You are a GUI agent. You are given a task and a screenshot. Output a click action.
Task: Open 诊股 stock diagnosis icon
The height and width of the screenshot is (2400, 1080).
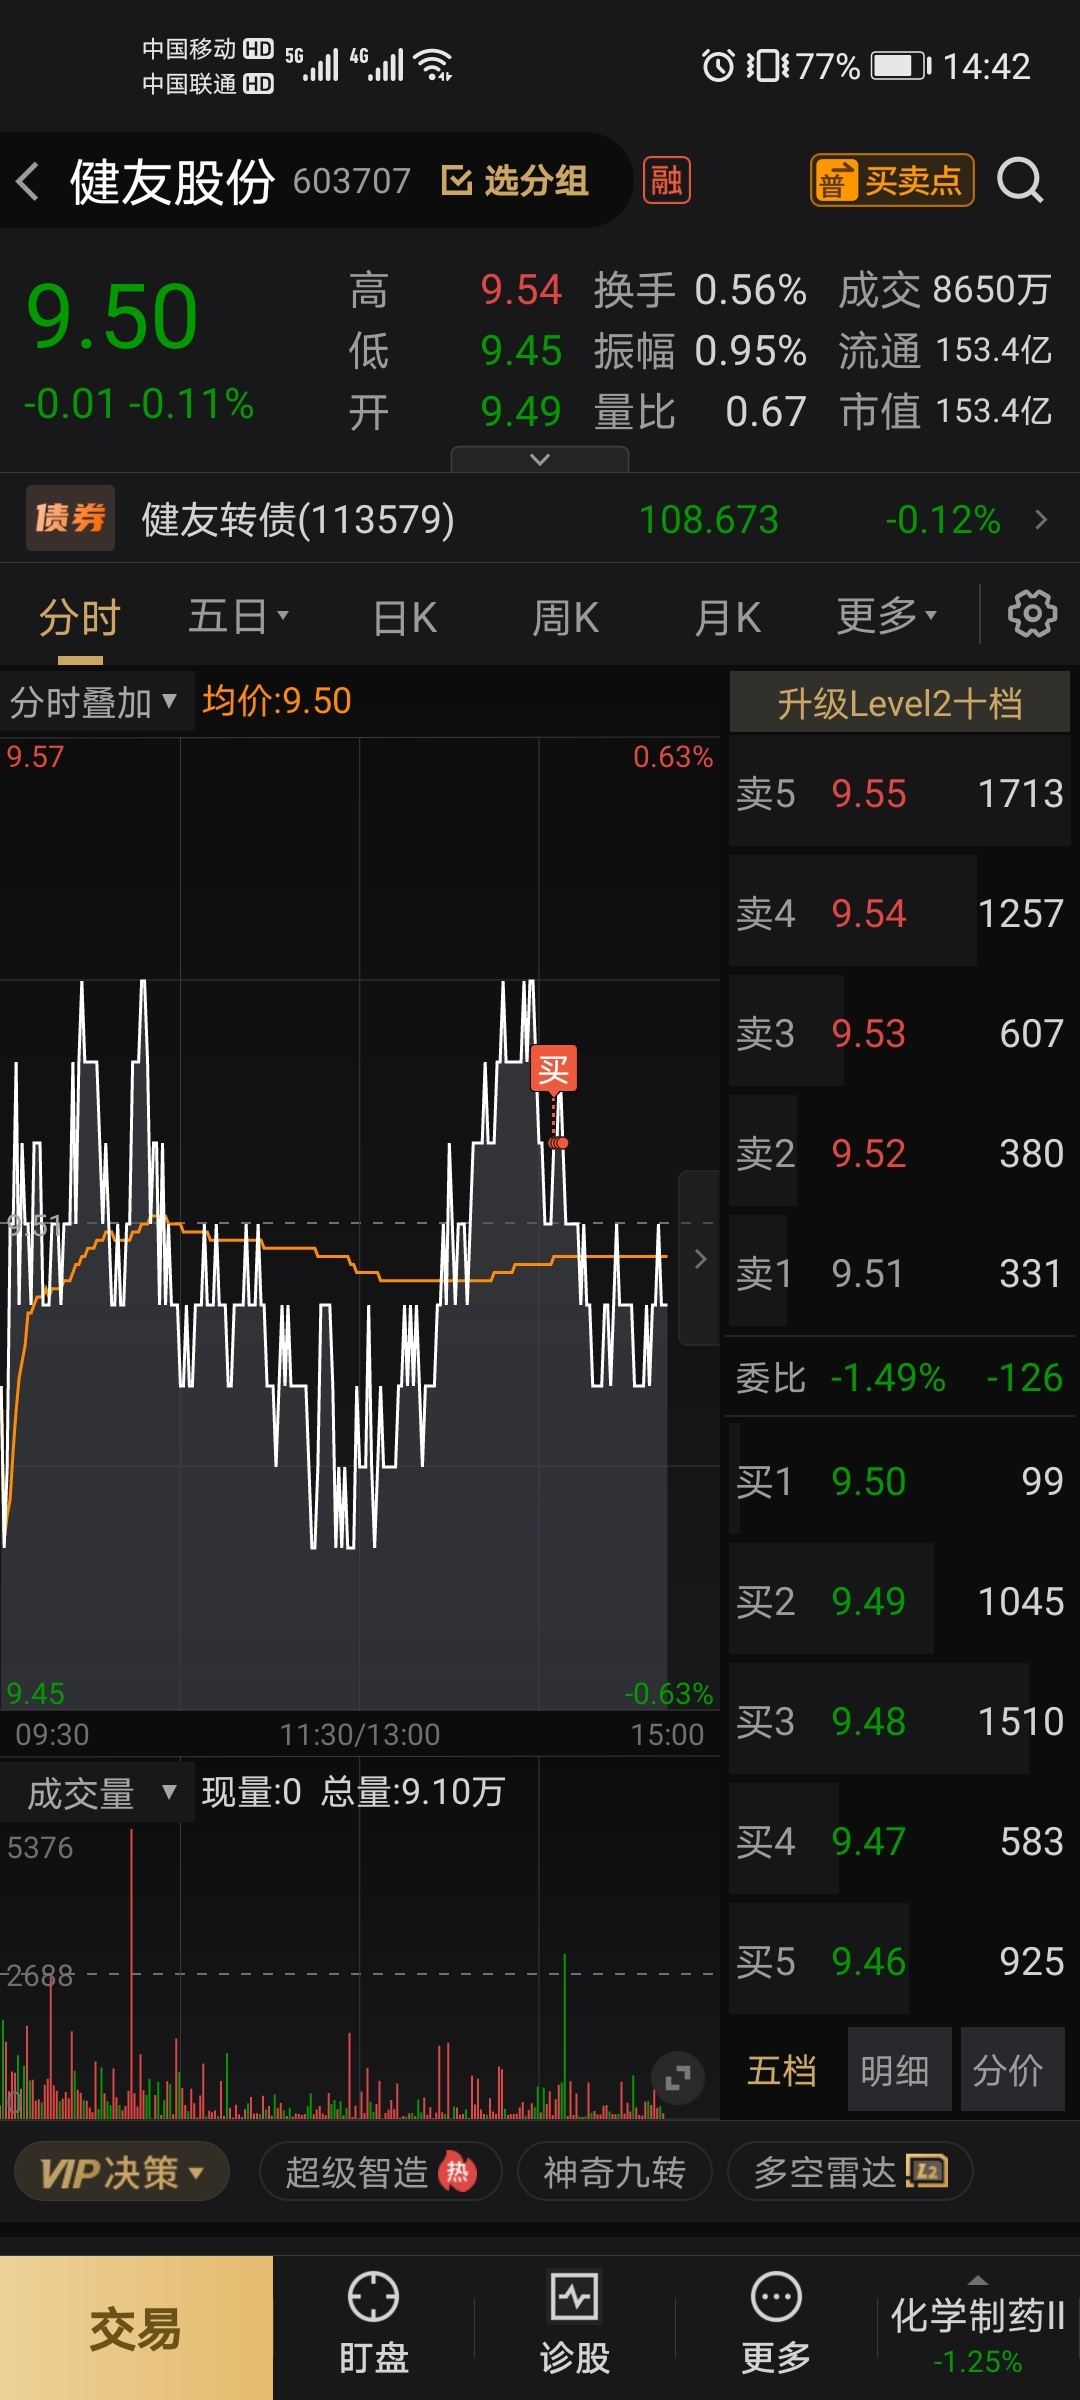pos(575,2324)
